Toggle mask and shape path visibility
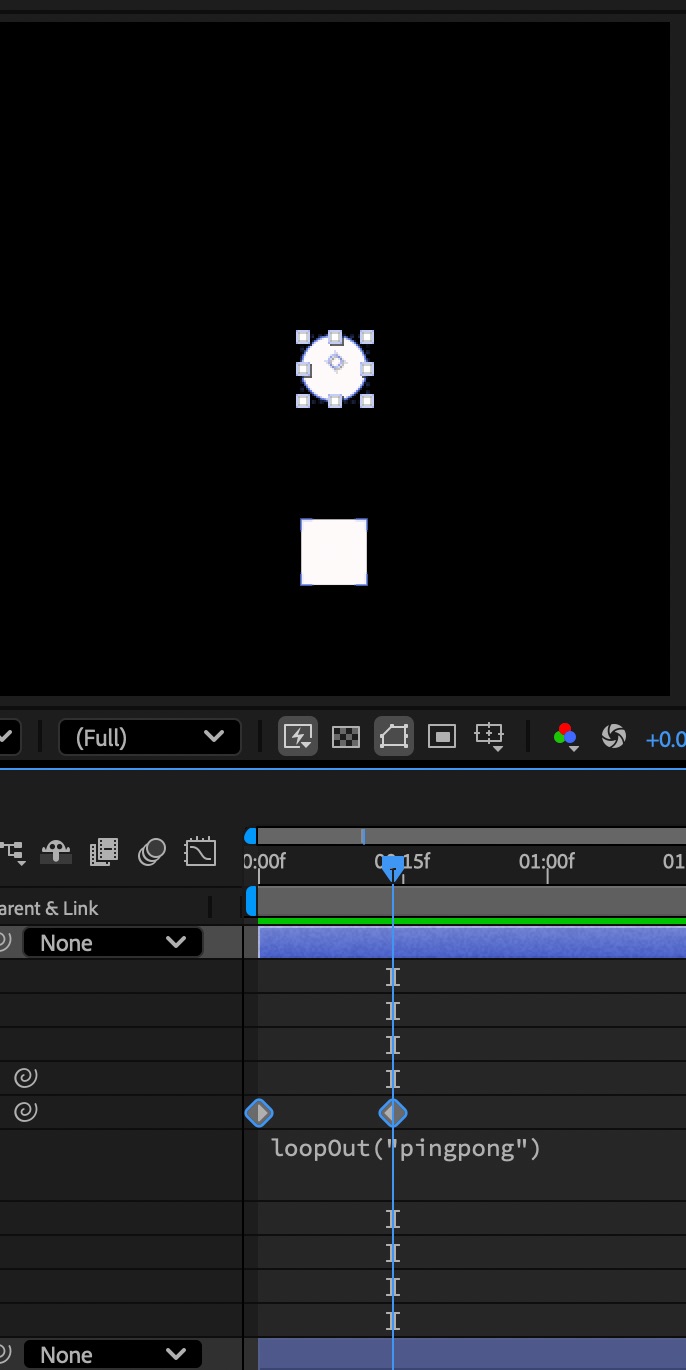Viewport: 686px width, 1370px height. coord(394,738)
